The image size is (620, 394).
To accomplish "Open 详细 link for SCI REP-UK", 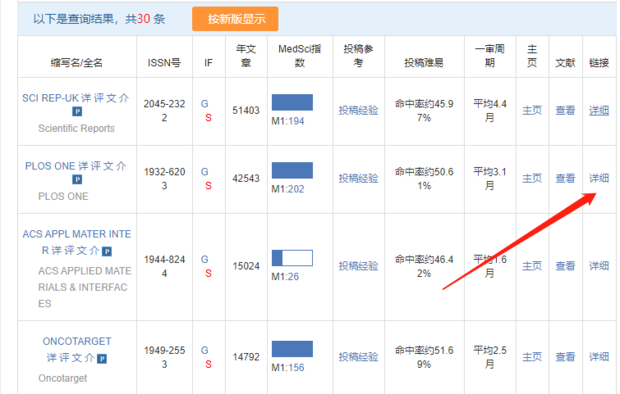I will tap(599, 110).
